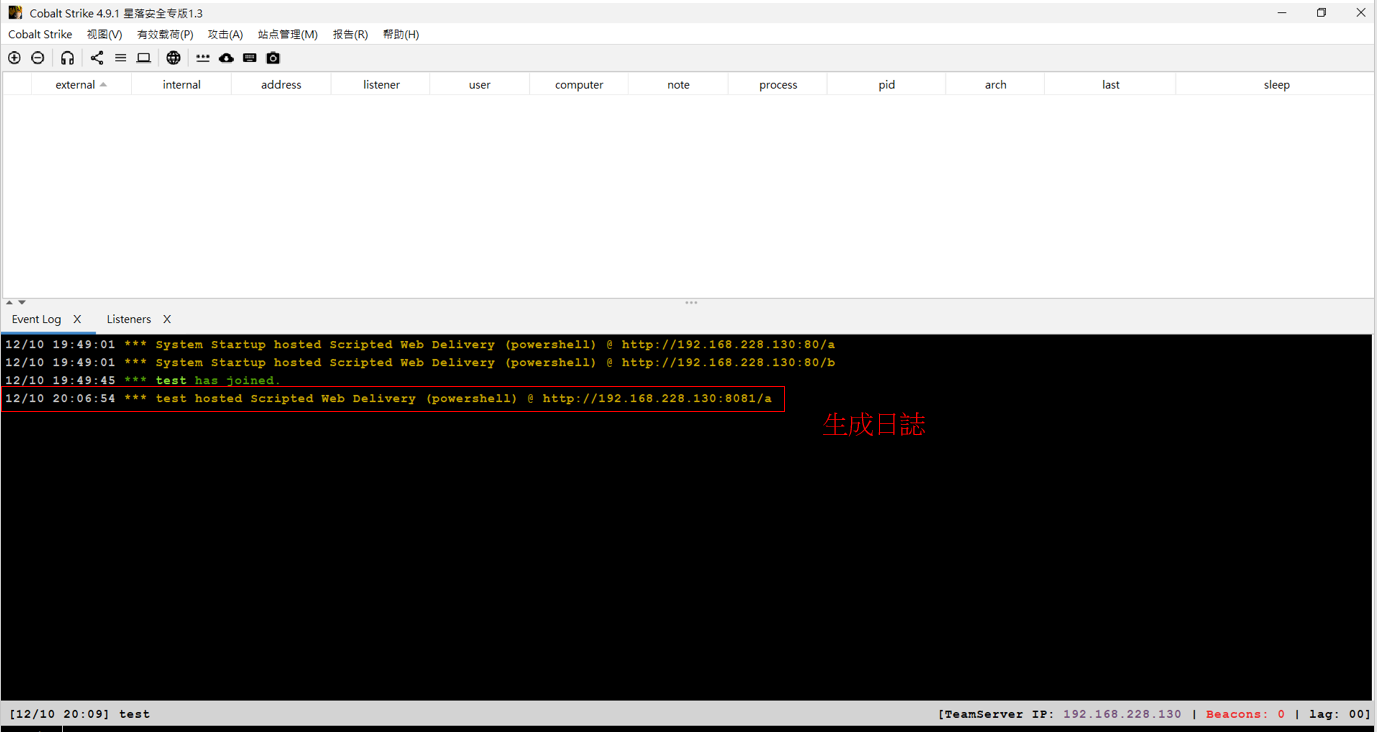Sort sessions by external column
The width and height of the screenshot is (1377, 732).
[81, 85]
